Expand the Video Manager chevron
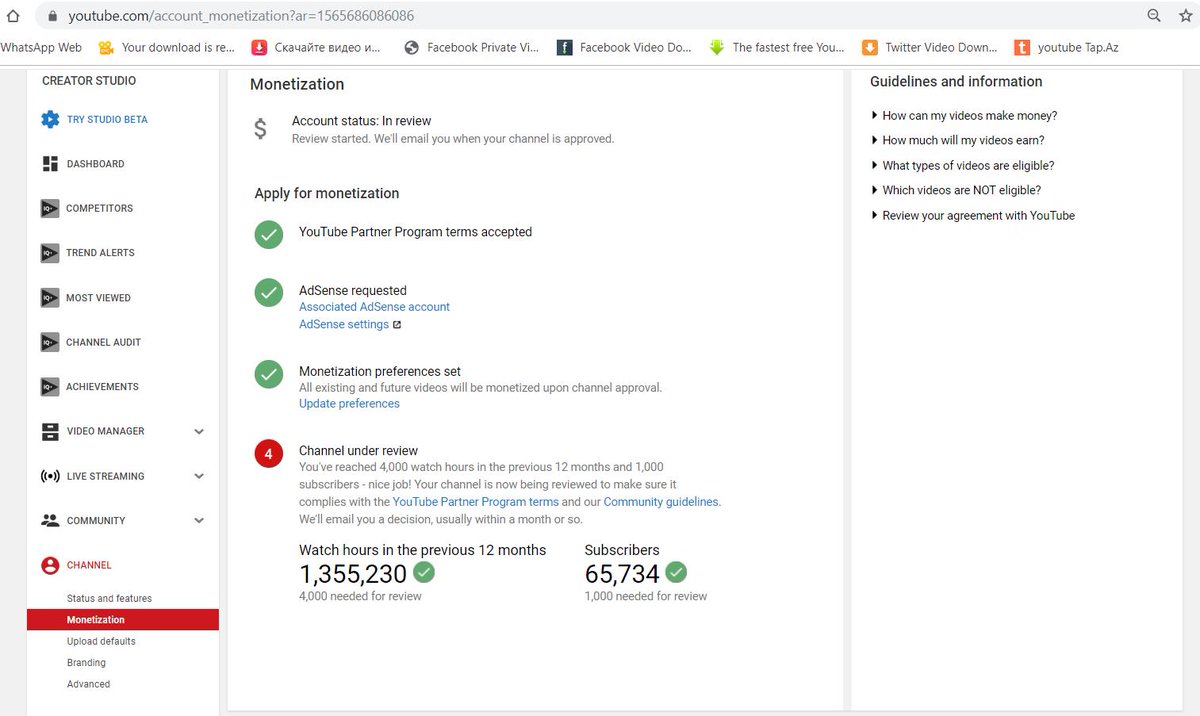Image resolution: width=1200 pixels, height=716 pixels. click(199, 432)
